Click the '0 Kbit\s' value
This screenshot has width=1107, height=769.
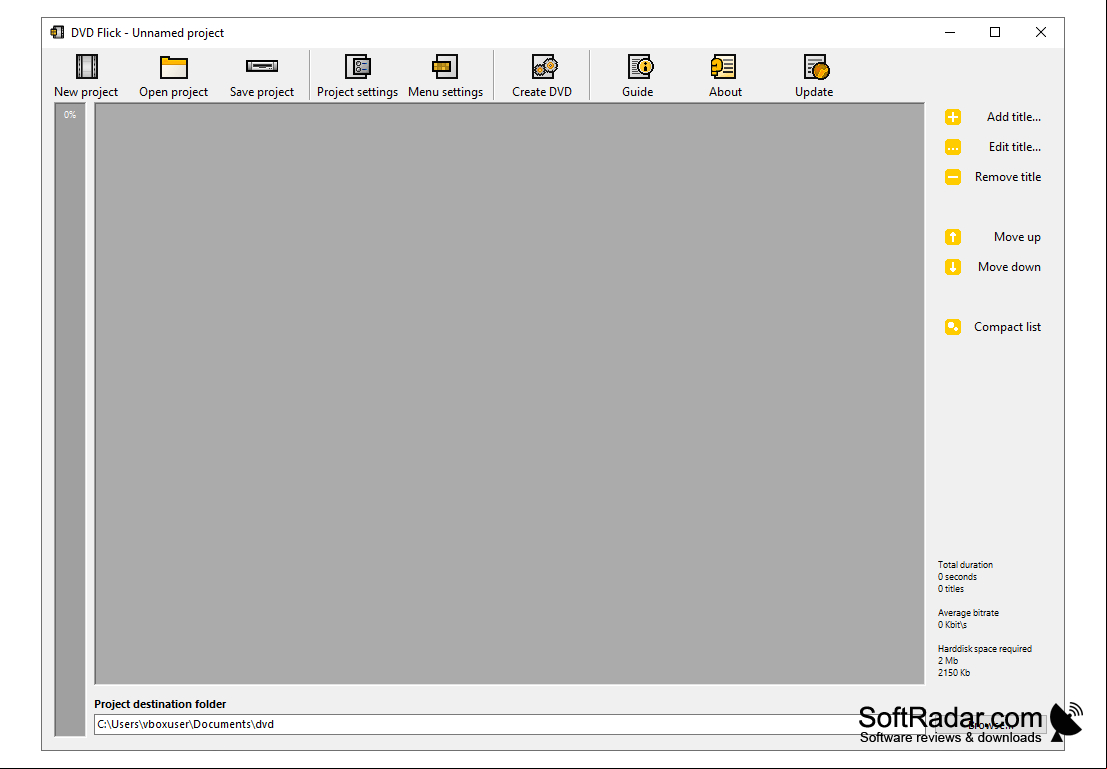pyautogui.click(x=952, y=625)
